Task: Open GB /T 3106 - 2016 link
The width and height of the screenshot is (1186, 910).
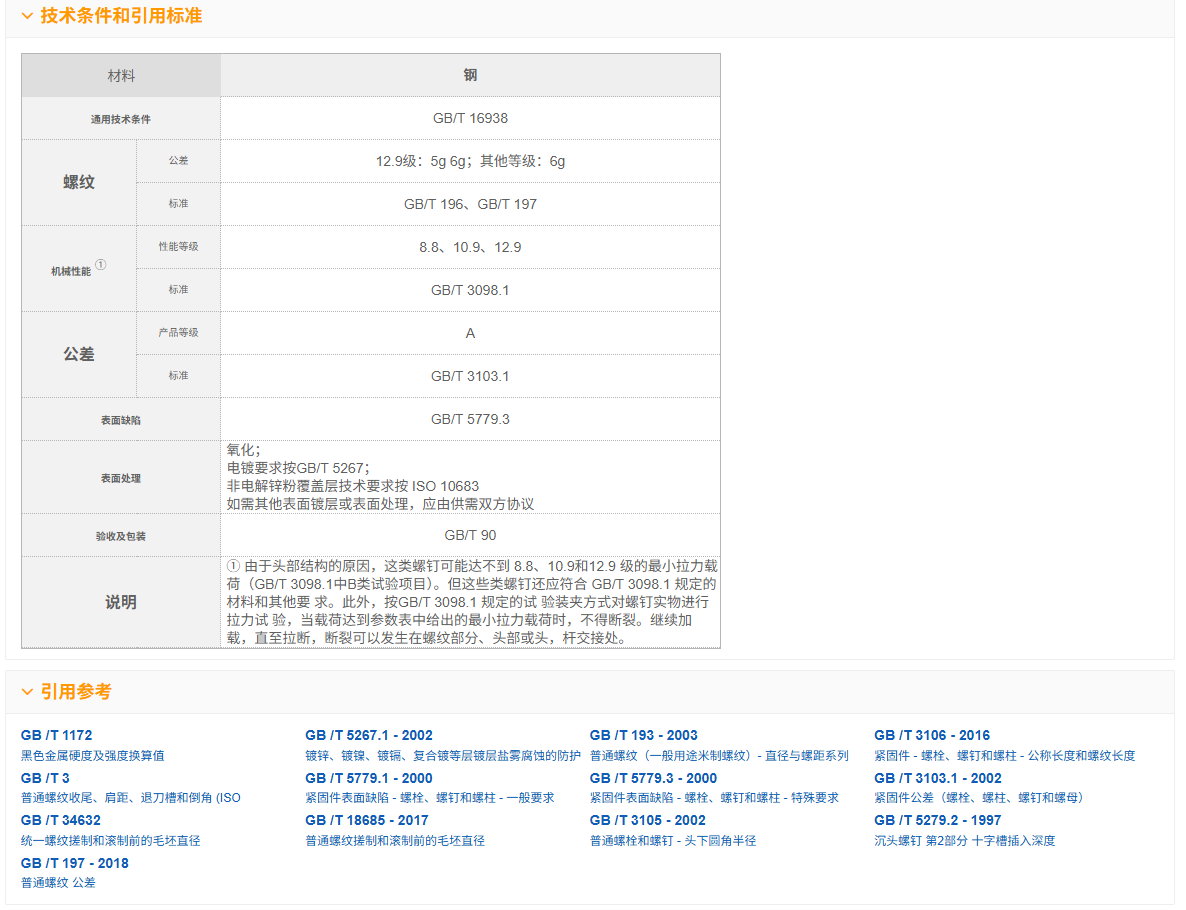Action: (x=932, y=735)
